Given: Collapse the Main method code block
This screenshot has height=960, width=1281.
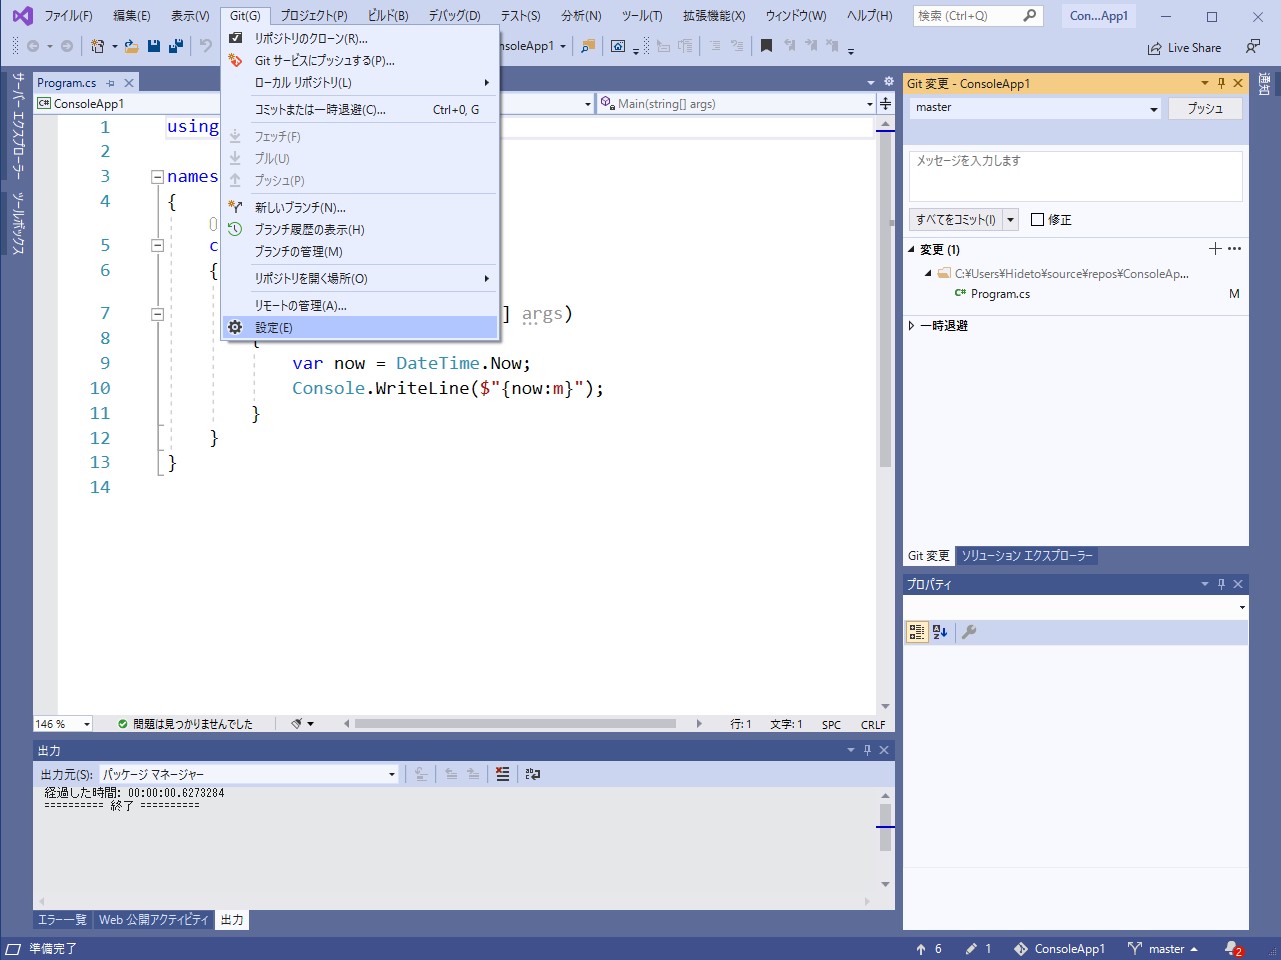Looking at the screenshot, I should 157,314.
